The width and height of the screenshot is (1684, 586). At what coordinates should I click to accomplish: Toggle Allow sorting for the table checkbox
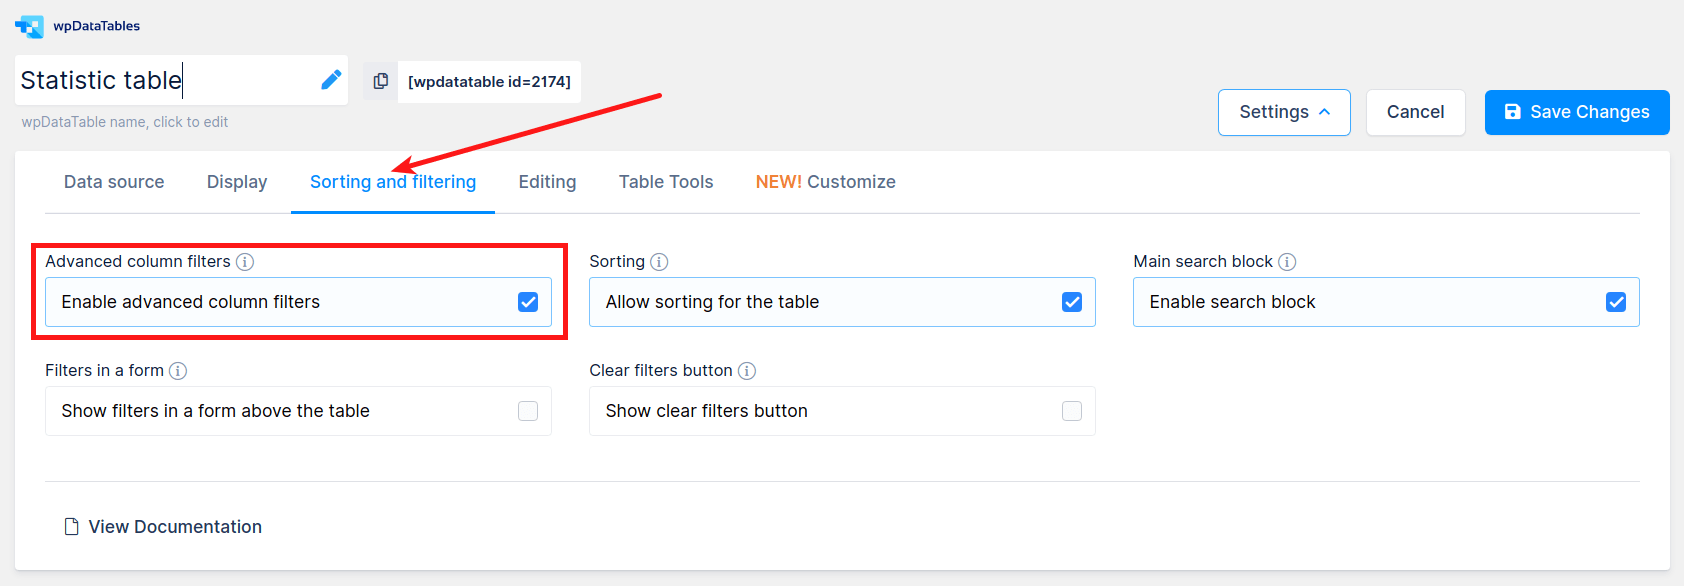pyautogui.click(x=1072, y=302)
